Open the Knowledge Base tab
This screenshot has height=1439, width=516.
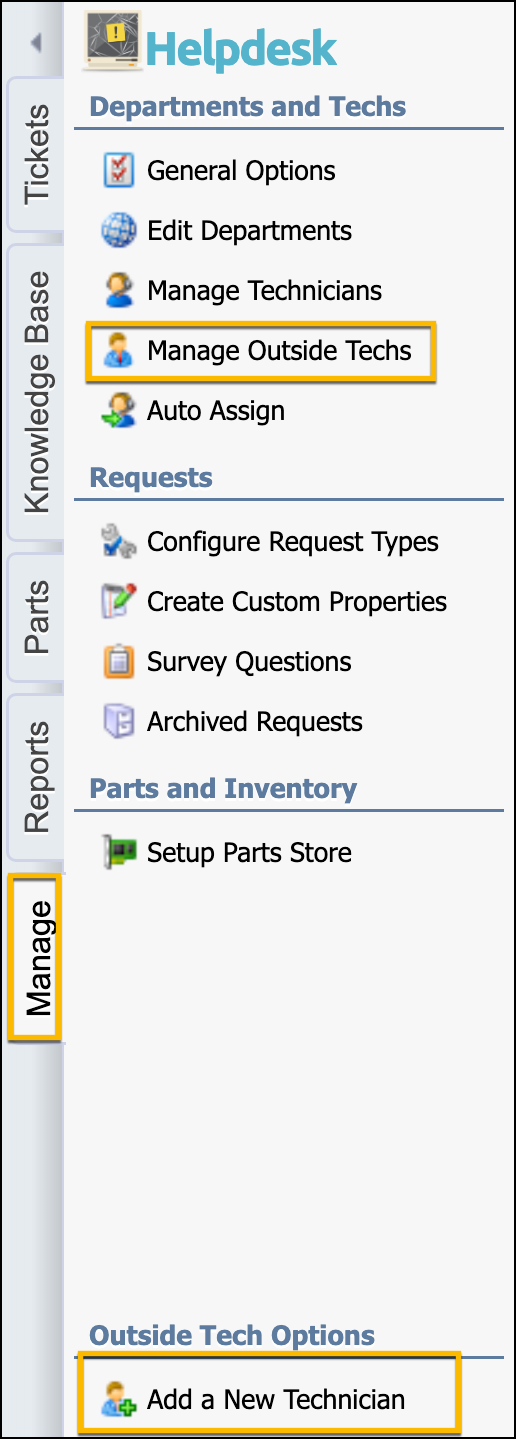click(36, 390)
